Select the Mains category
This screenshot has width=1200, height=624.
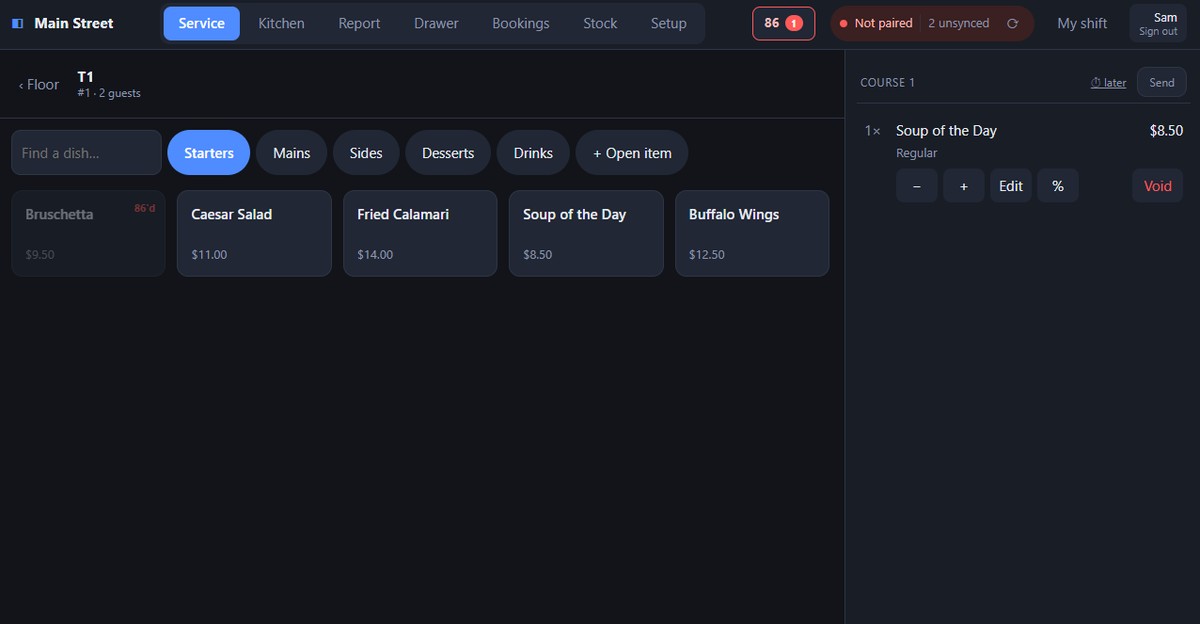point(292,153)
